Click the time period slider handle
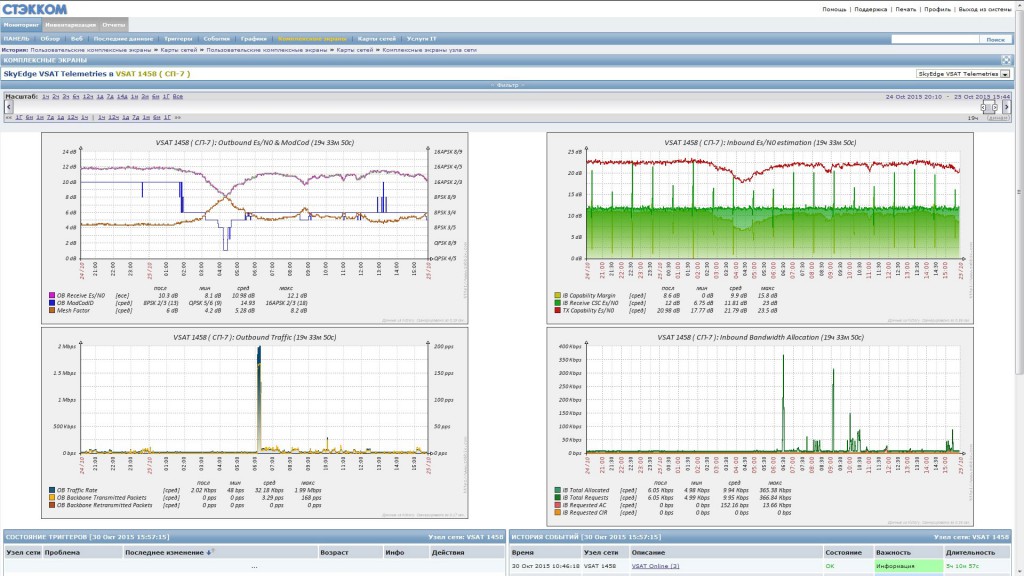 coord(989,107)
